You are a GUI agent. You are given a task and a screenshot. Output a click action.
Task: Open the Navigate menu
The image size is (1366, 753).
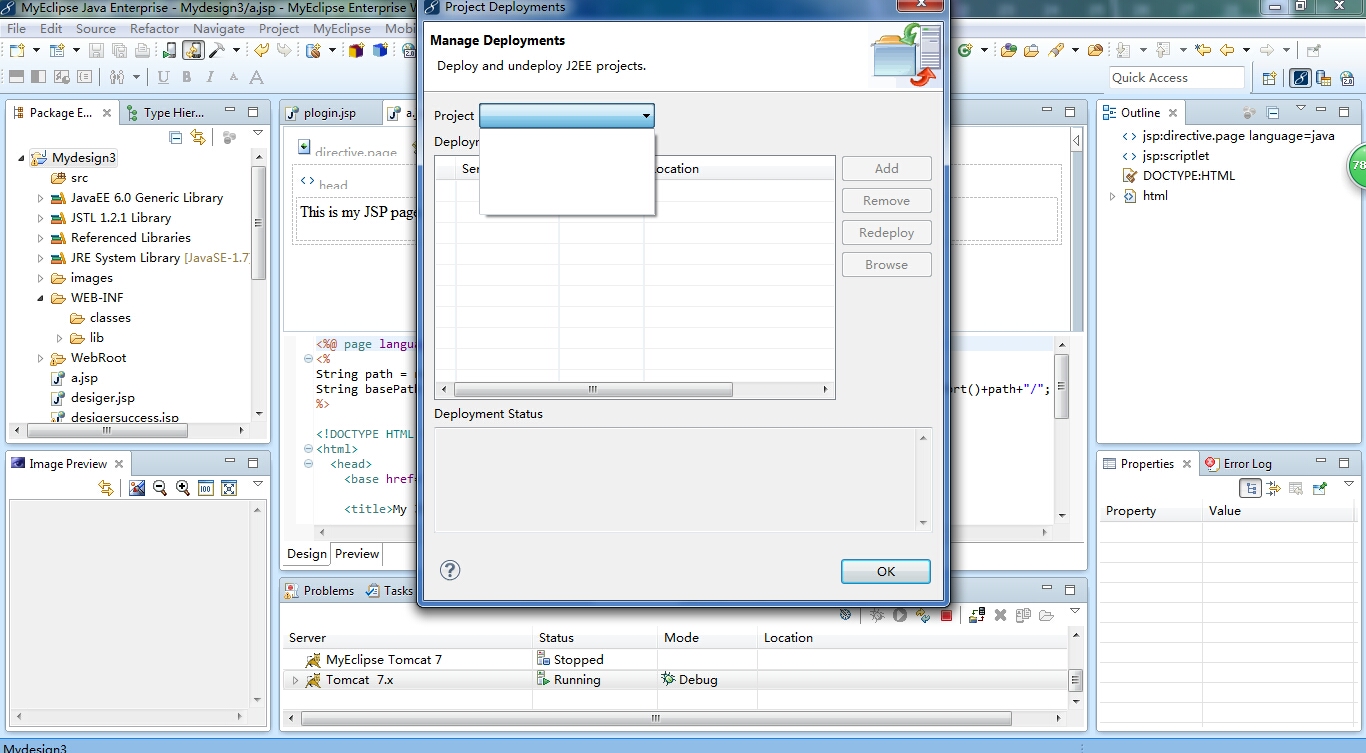[219, 28]
